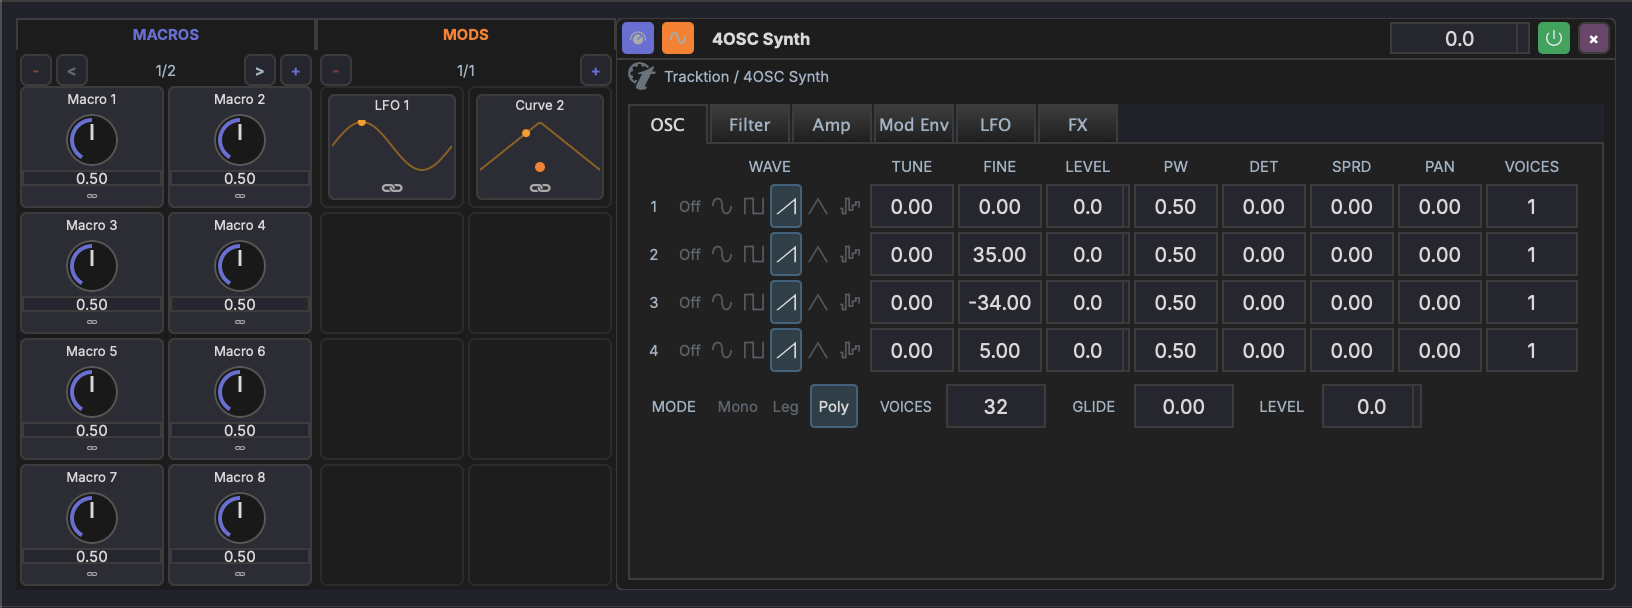Toggle the green plugin power button
The height and width of the screenshot is (608, 1632).
(x=1553, y=38)
